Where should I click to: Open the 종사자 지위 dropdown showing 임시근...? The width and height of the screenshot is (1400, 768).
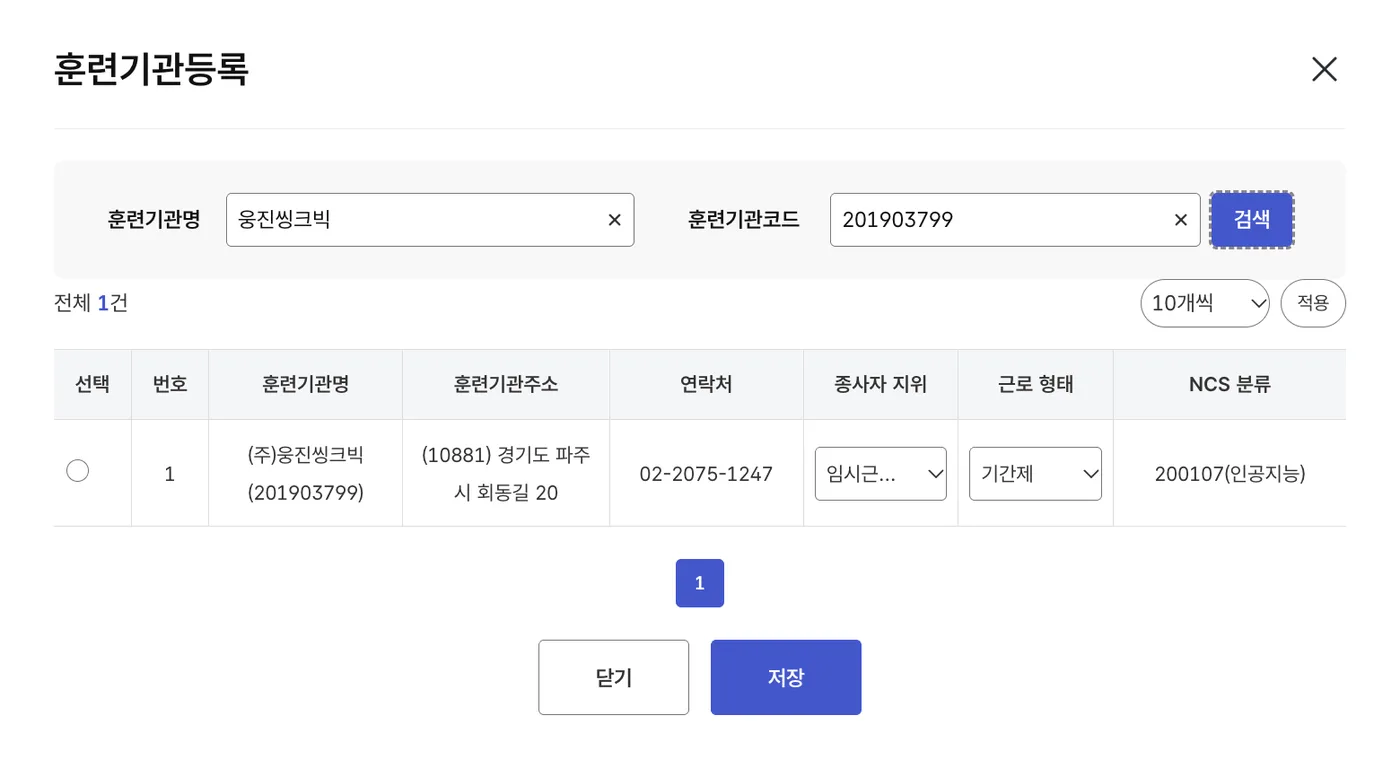pyautogui.click(x=881, y=474)
